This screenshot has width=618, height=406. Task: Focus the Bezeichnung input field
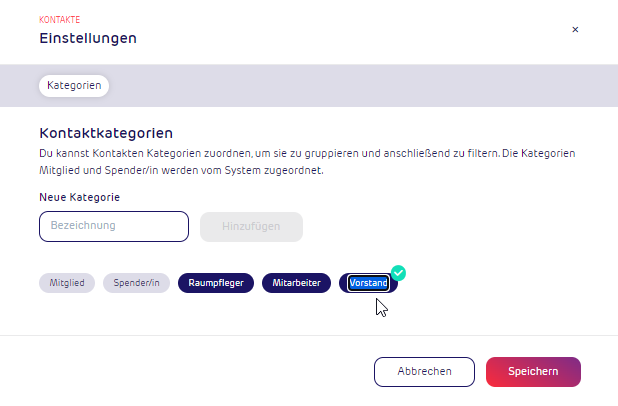tap(114, 226)
